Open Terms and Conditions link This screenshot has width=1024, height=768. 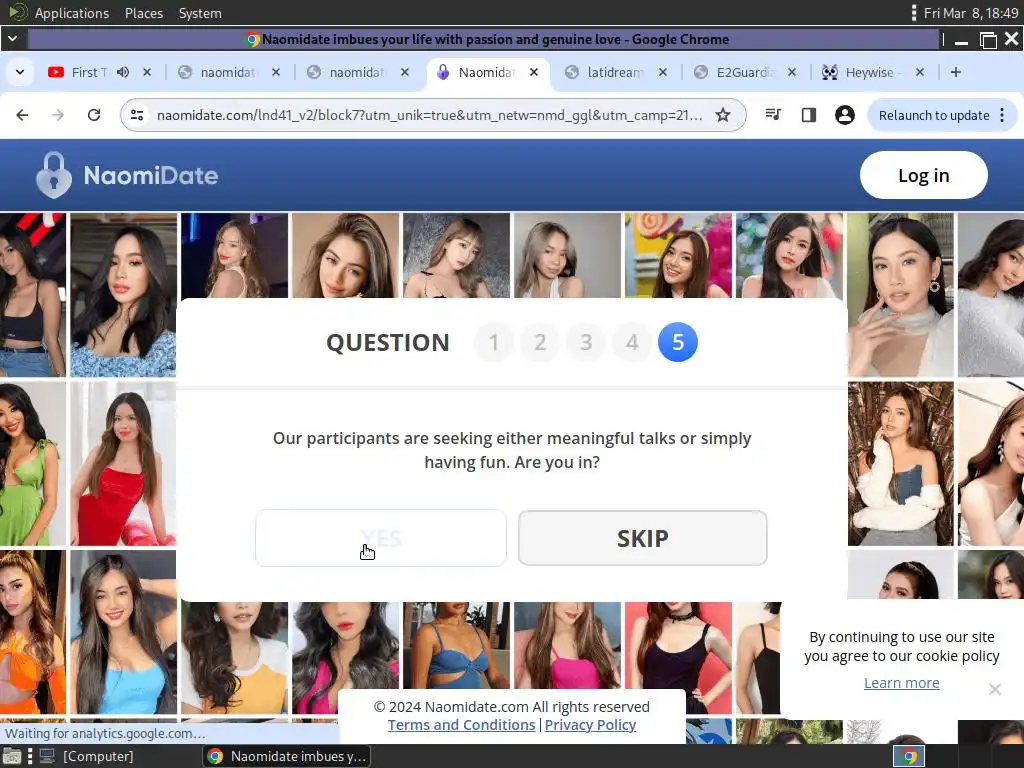461,725
